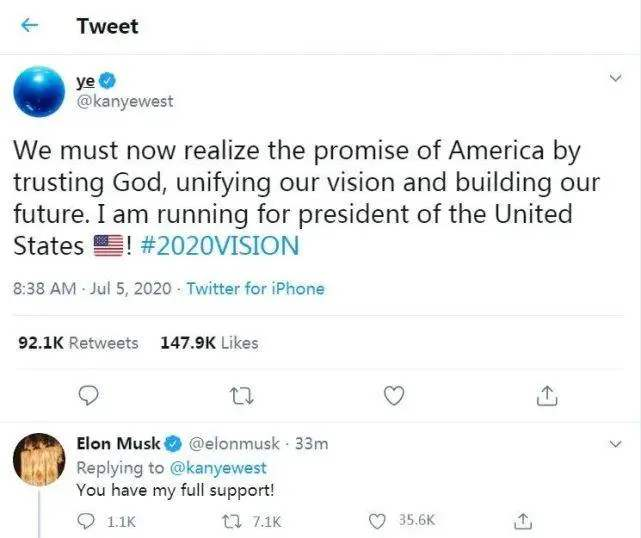641x538 pixels.
Task: Open Elon Musk's profile avatar
Action: [39, 460]
